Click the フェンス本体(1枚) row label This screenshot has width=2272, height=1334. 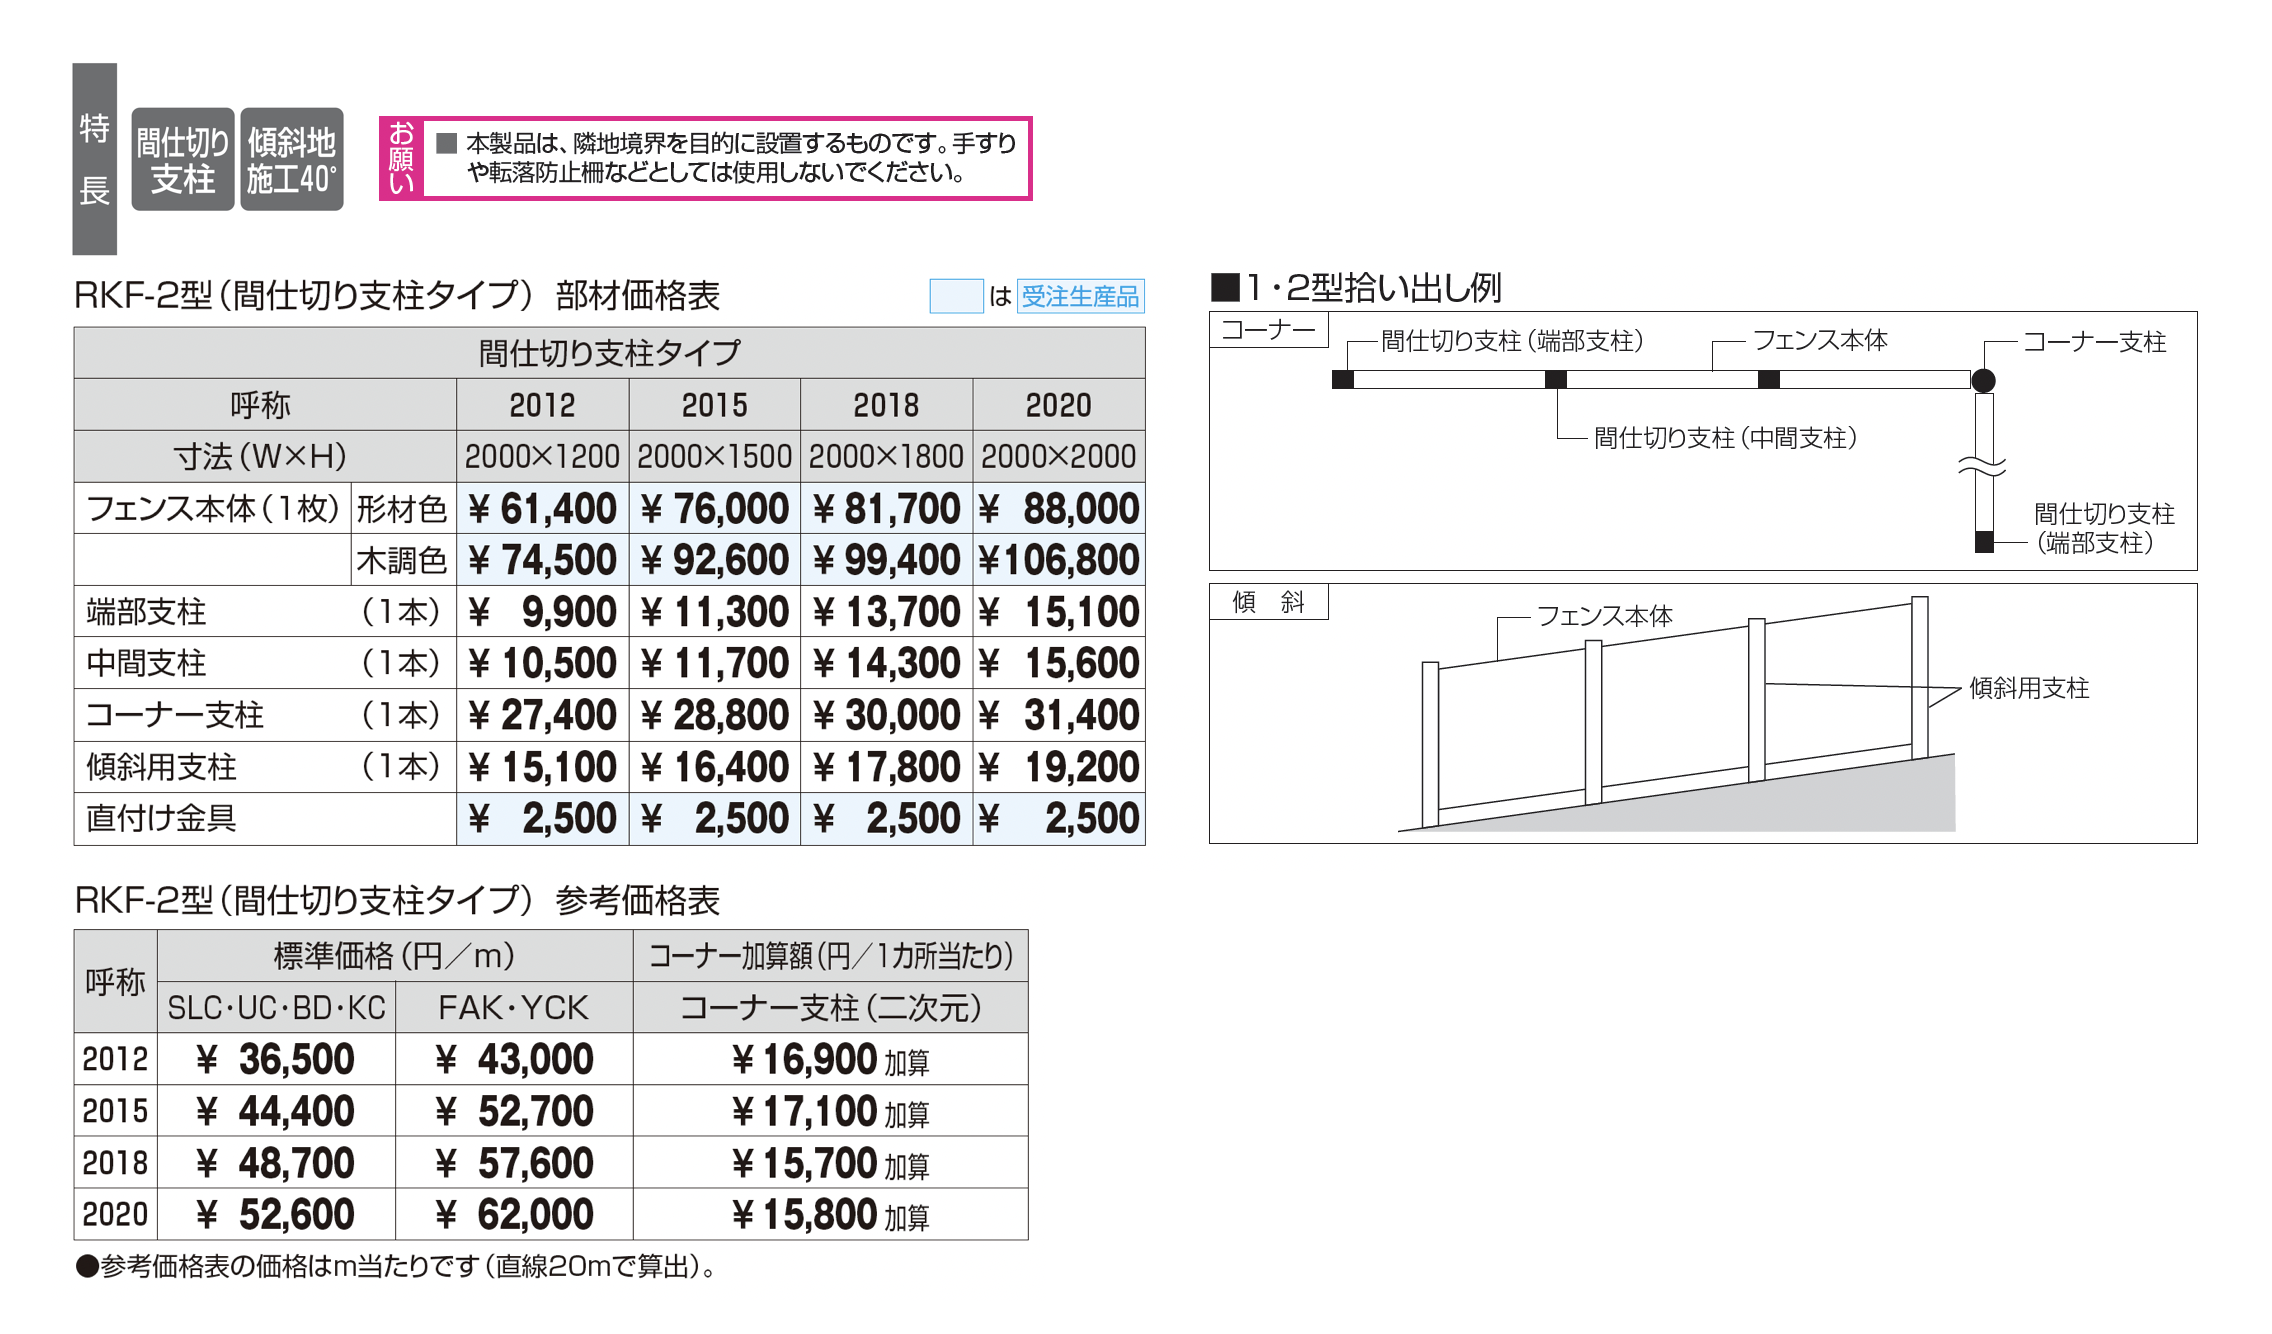[x=213, y=508]
